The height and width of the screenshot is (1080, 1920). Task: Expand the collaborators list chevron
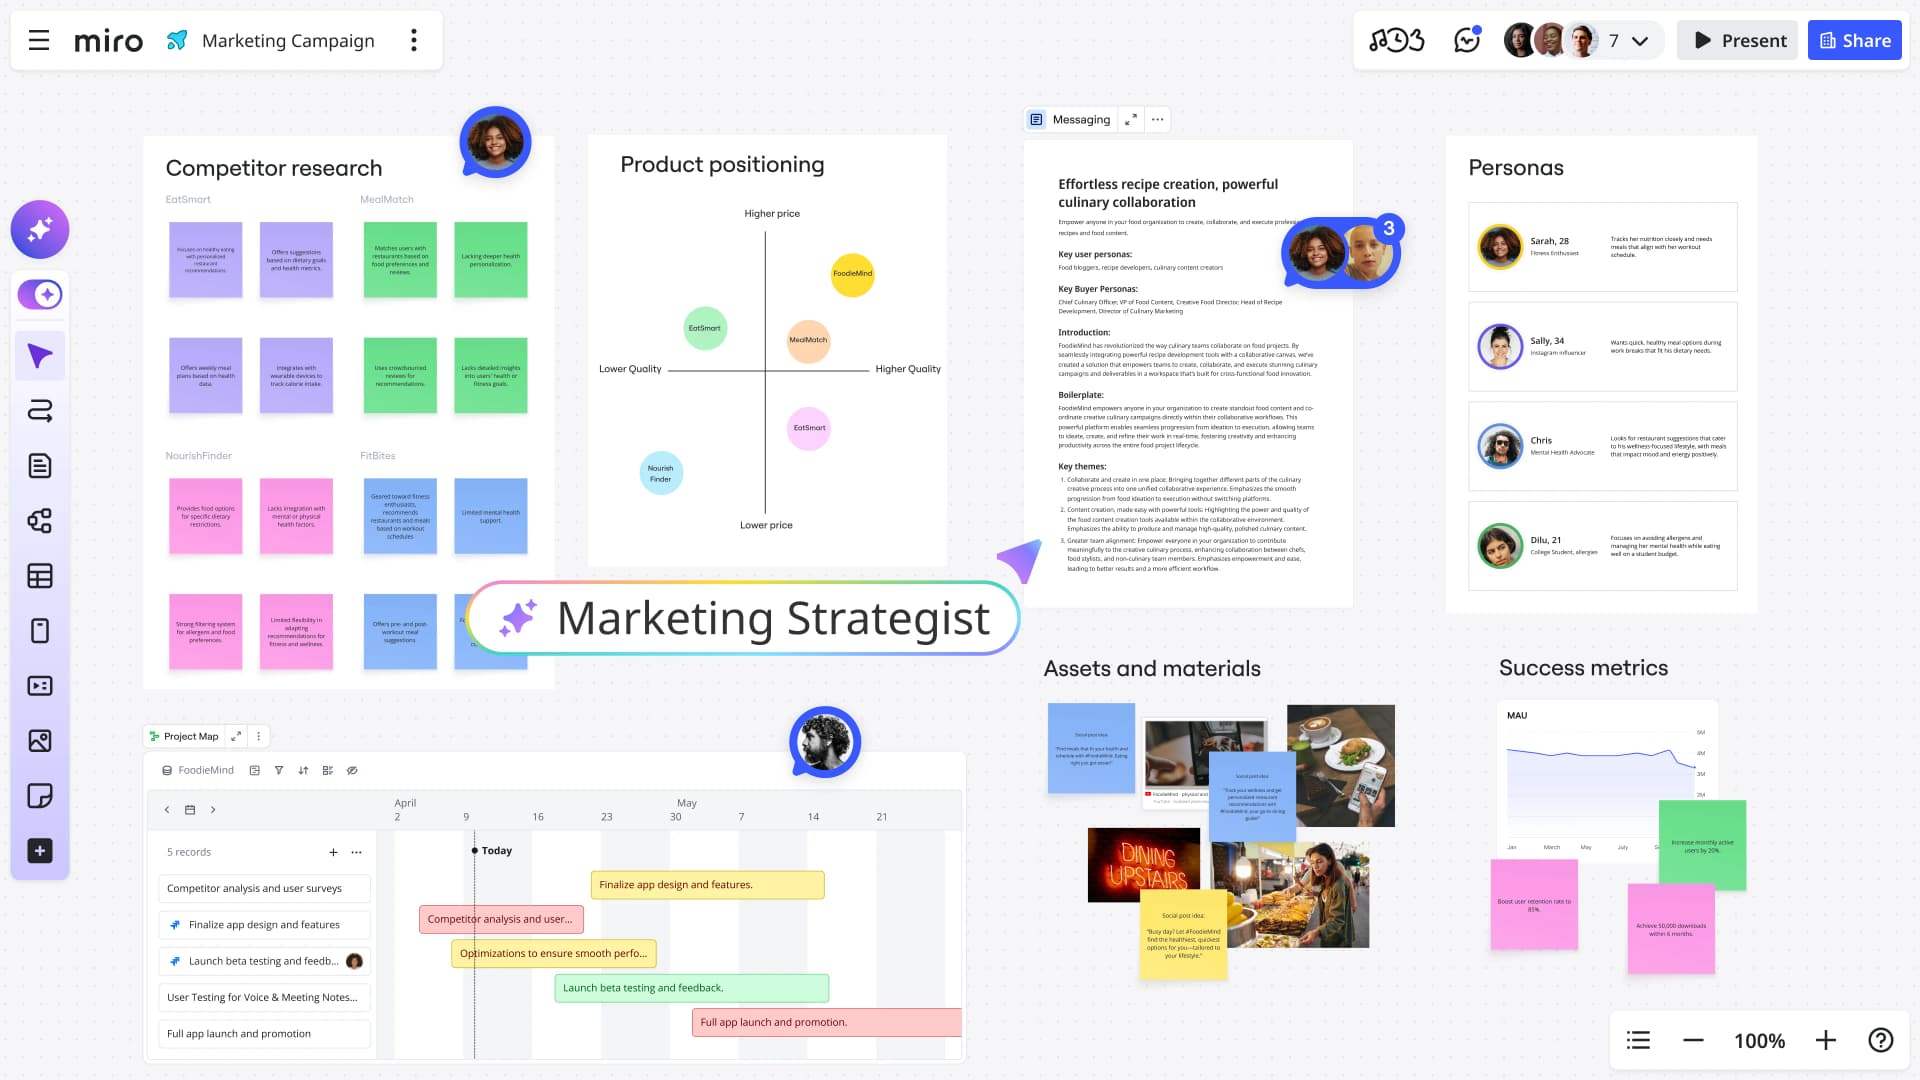point(1640,41)
